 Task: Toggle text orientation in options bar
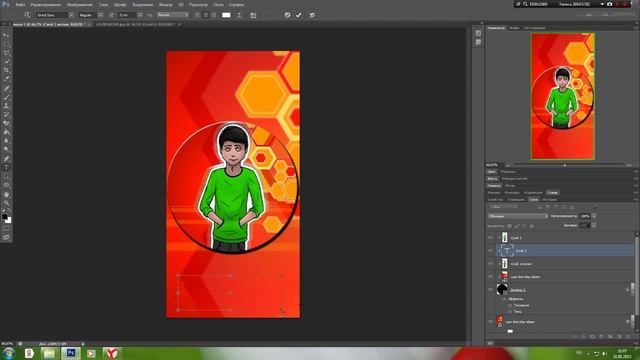point(27,15)
